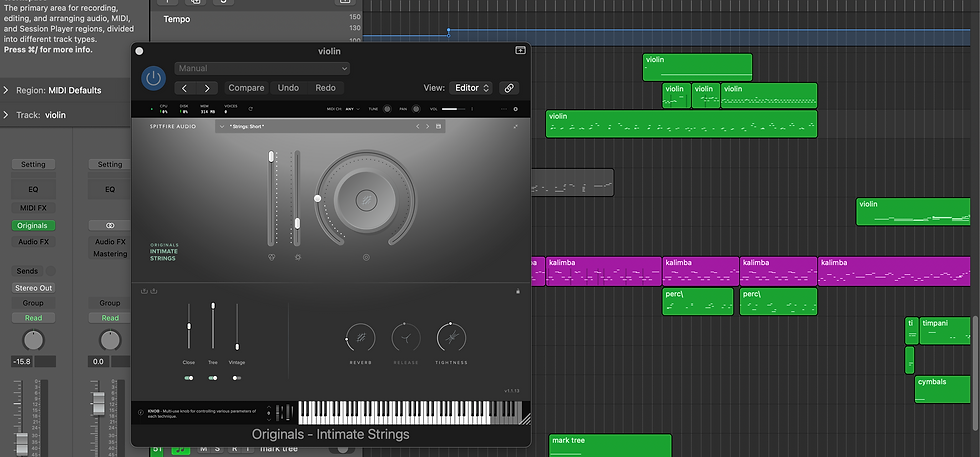Click the save preset icon in Spitfire bar
The height and width of the screenshot is (457, 980).
pos(438,126)
